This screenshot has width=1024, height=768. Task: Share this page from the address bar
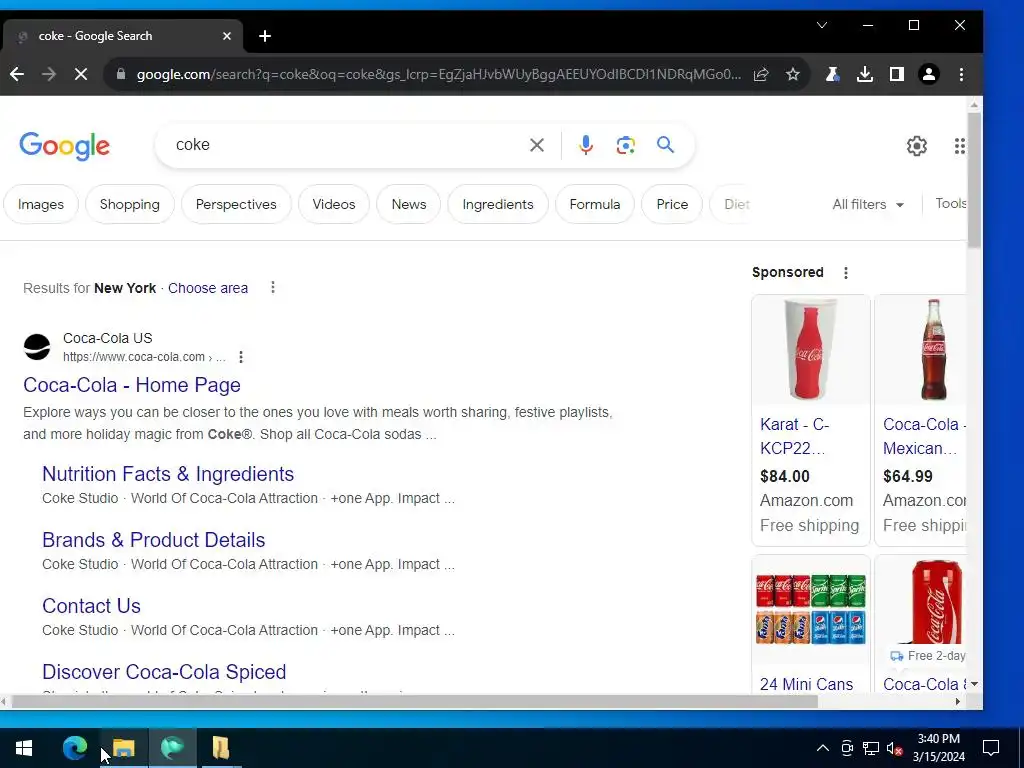(x=761, y=74)
